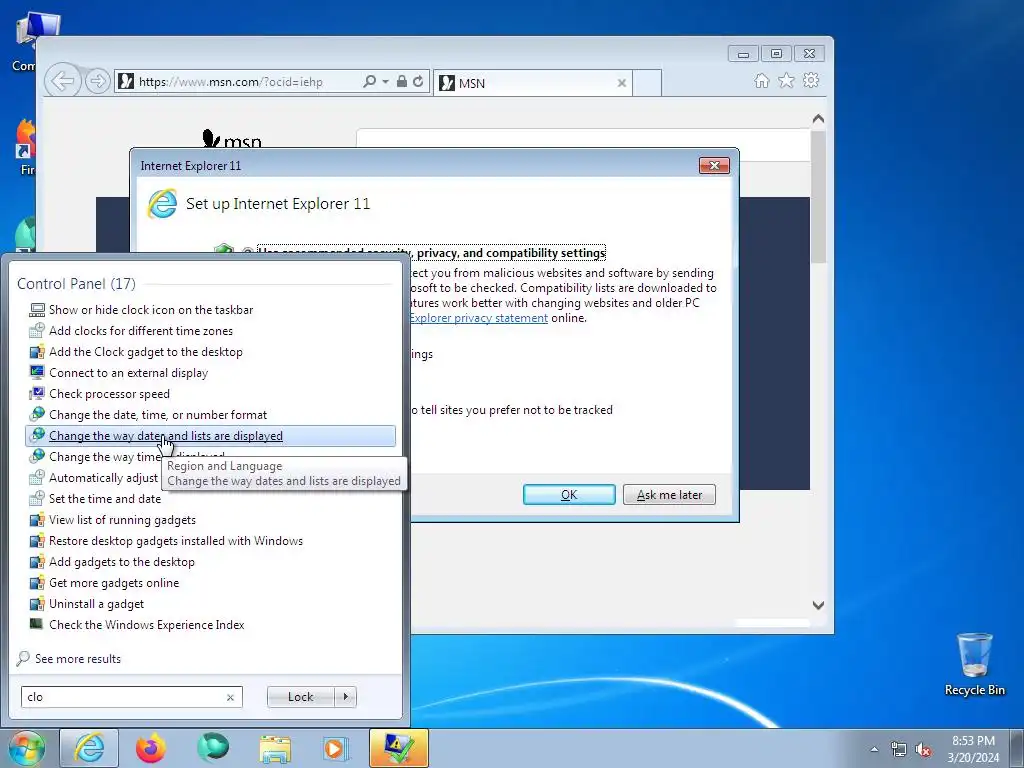This screenshot has width=1024, height=768.
Task: Click the muted volume tray icon
Action: tap(923, 749)
